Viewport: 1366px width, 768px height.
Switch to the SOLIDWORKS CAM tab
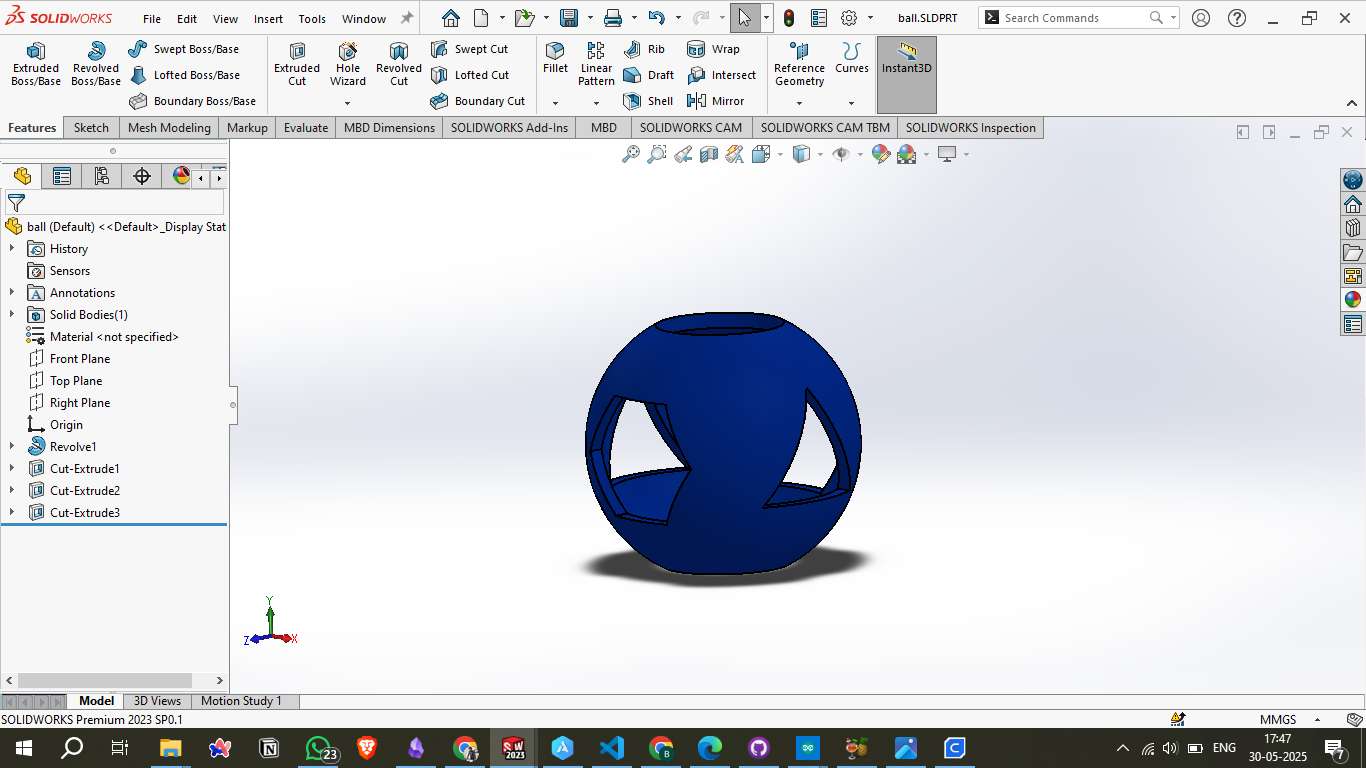pos(691,128)
